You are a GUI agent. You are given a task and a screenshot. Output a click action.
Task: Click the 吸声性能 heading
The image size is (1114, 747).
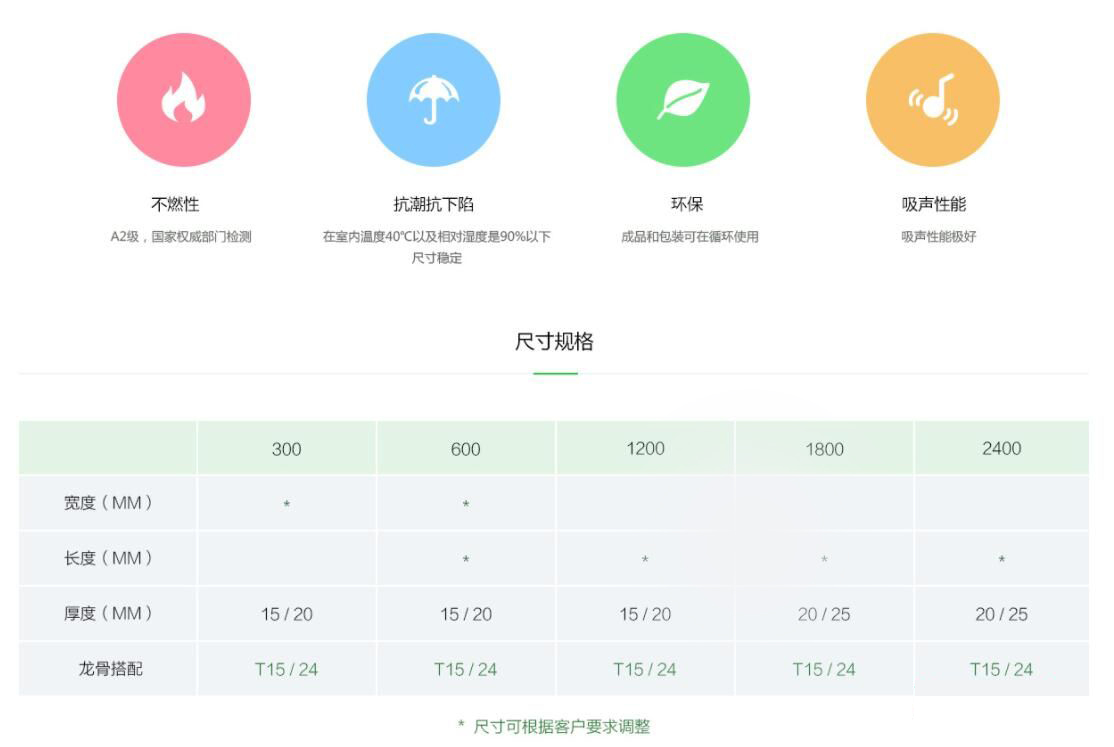click(x=934, y=204)
